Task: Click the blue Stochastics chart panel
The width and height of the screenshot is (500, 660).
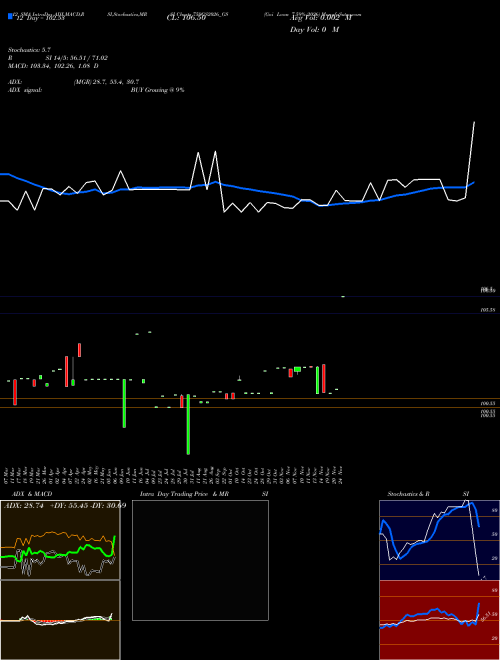Action: click(439, 540)
